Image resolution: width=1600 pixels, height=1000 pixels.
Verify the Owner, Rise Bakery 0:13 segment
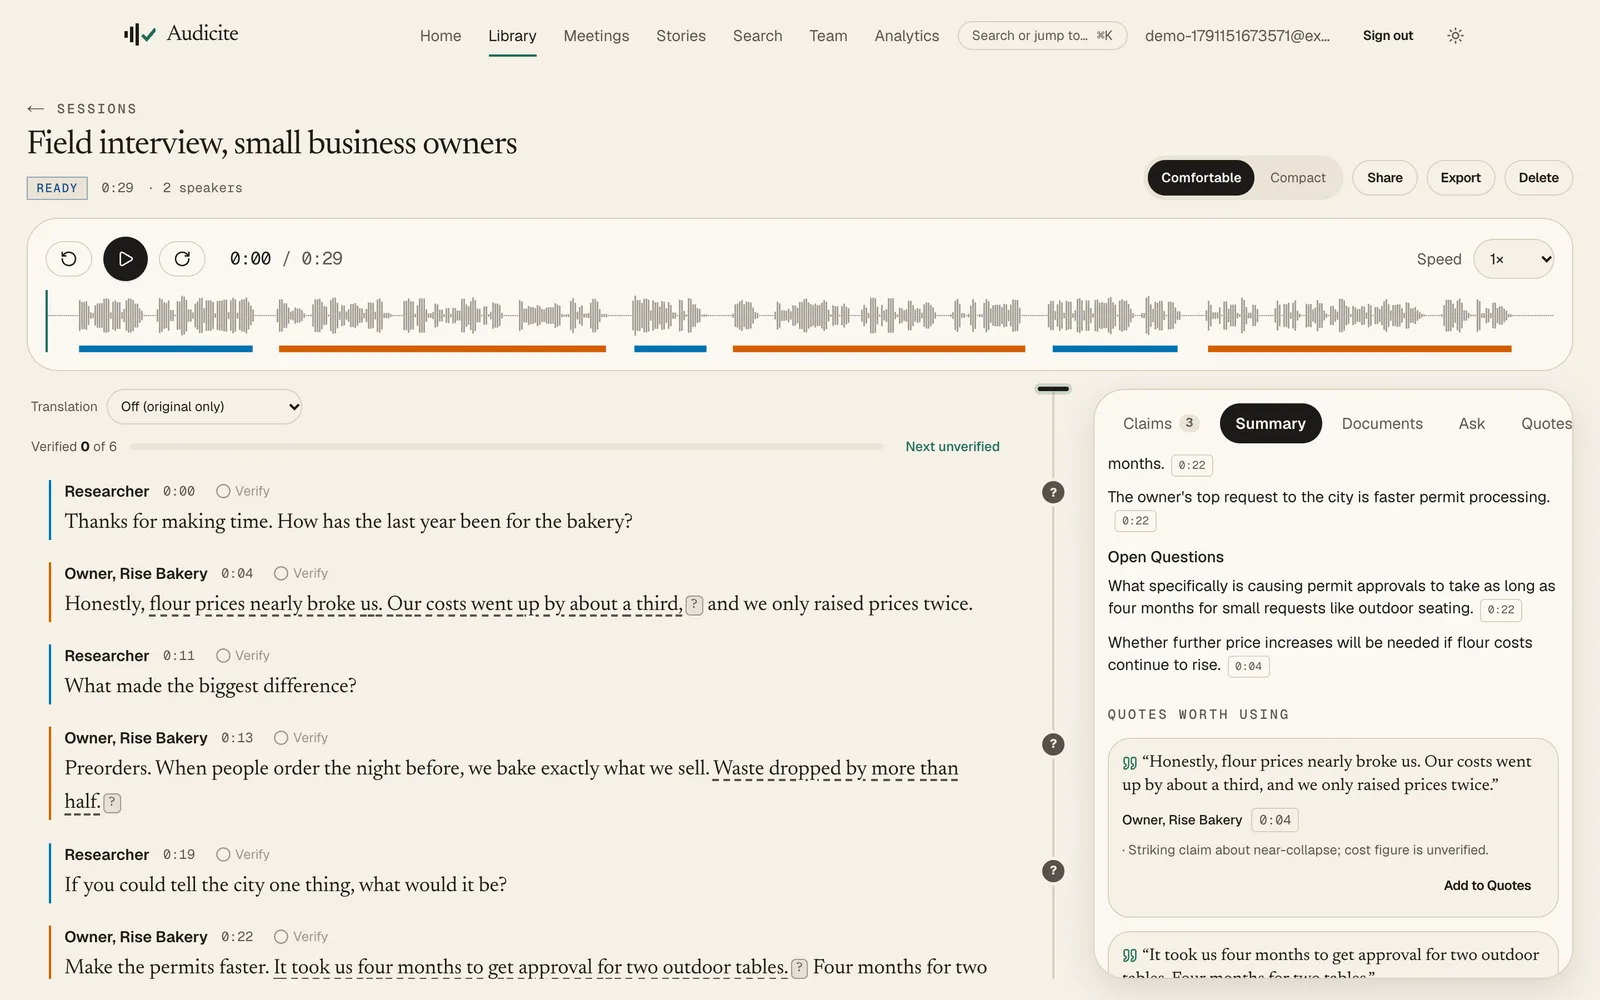click(301, 738)
